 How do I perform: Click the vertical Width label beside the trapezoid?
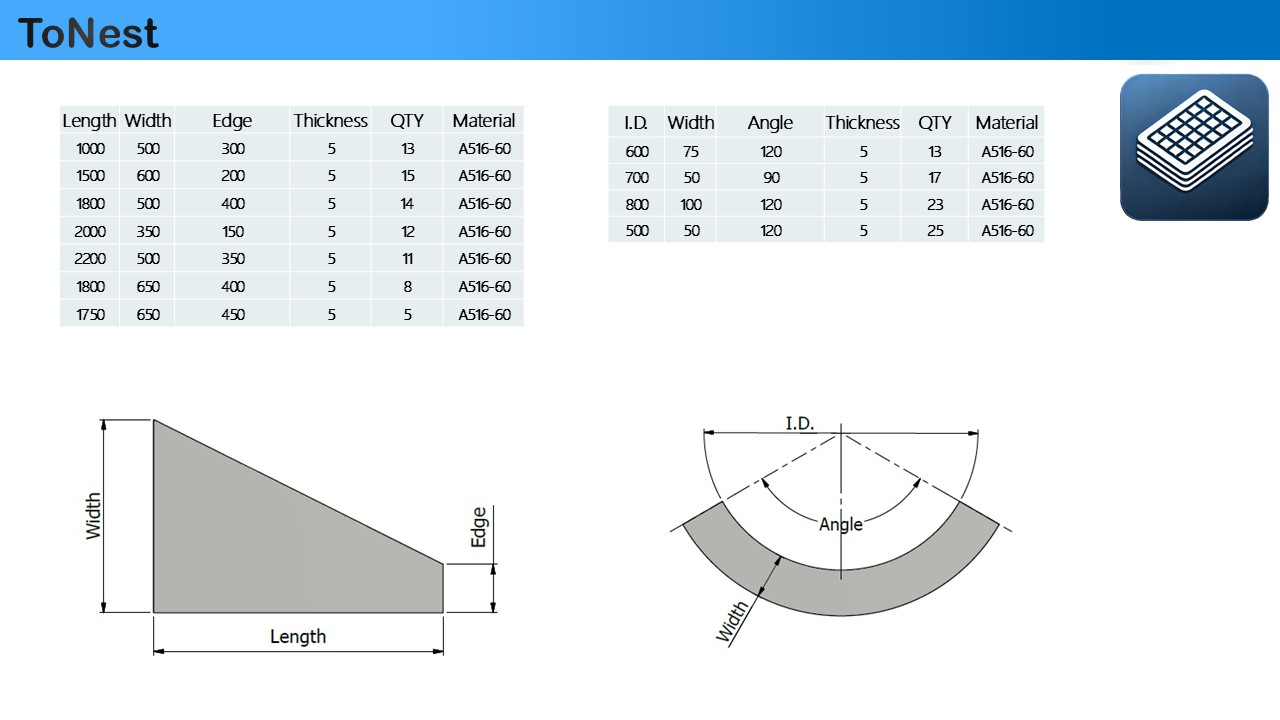(93, 516)
